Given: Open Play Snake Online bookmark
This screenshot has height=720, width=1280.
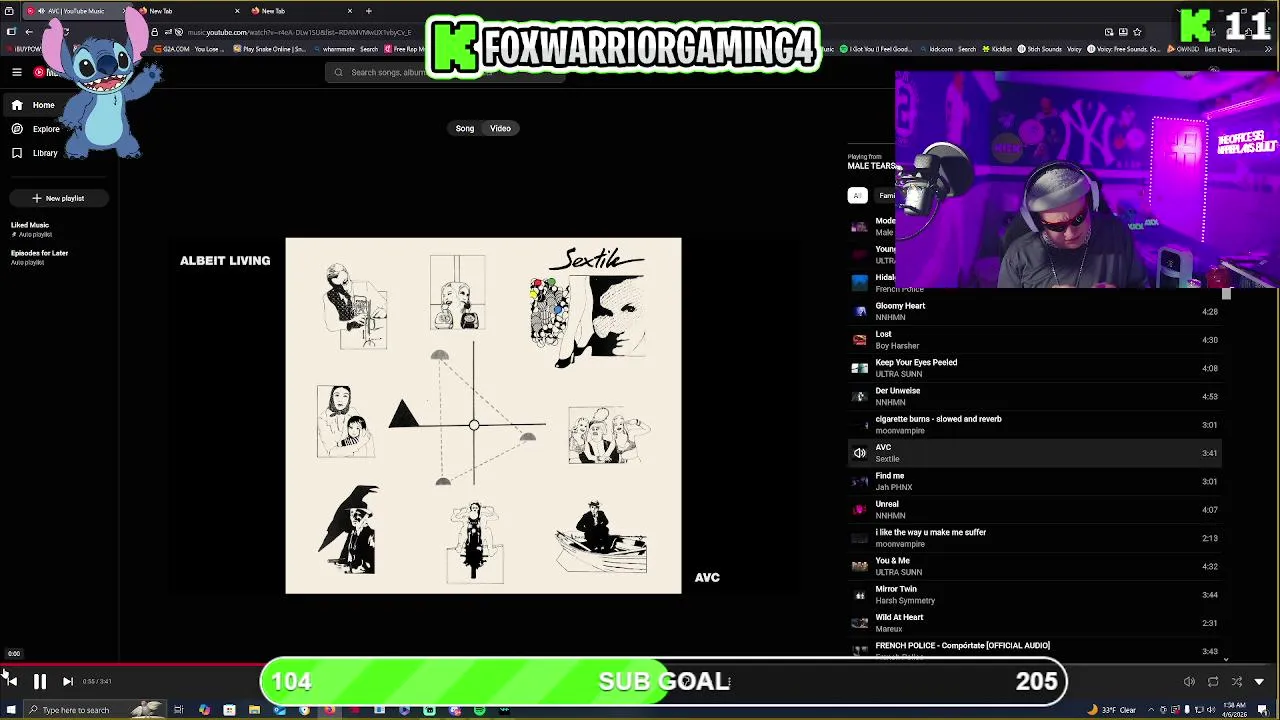Looking at the screenshot, I should (270, 49).
